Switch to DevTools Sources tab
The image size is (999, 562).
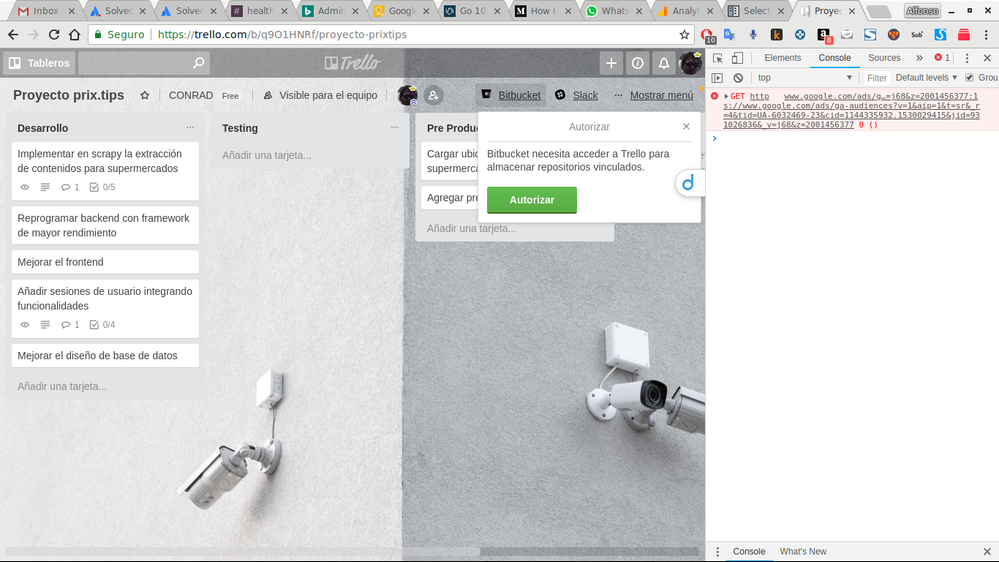(x=884, y=58)
